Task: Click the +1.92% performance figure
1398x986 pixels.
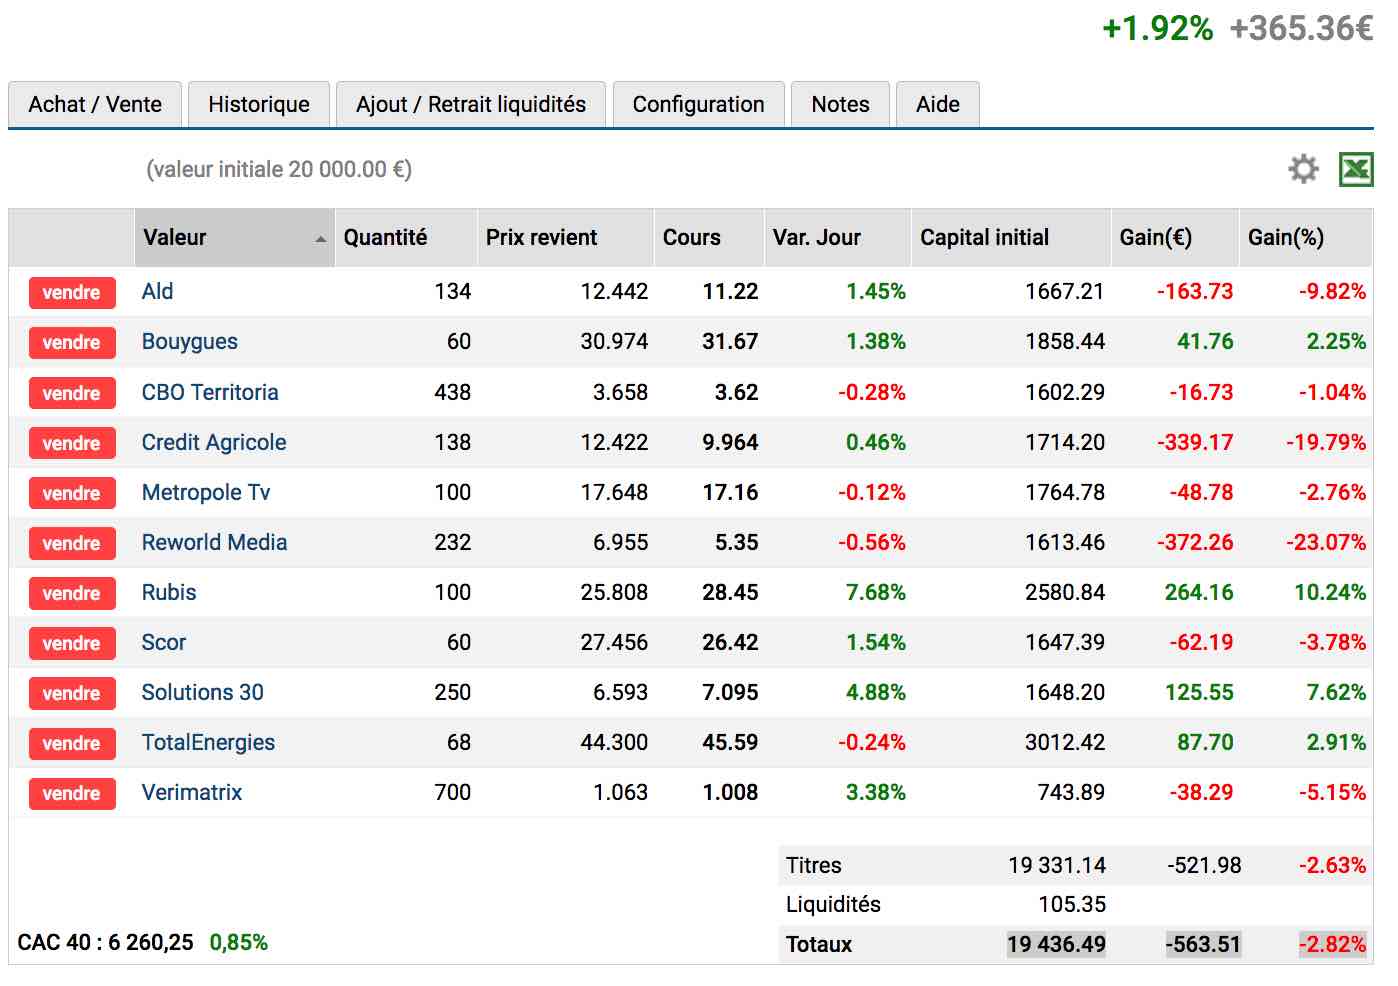Action: tap(1157, 28)
